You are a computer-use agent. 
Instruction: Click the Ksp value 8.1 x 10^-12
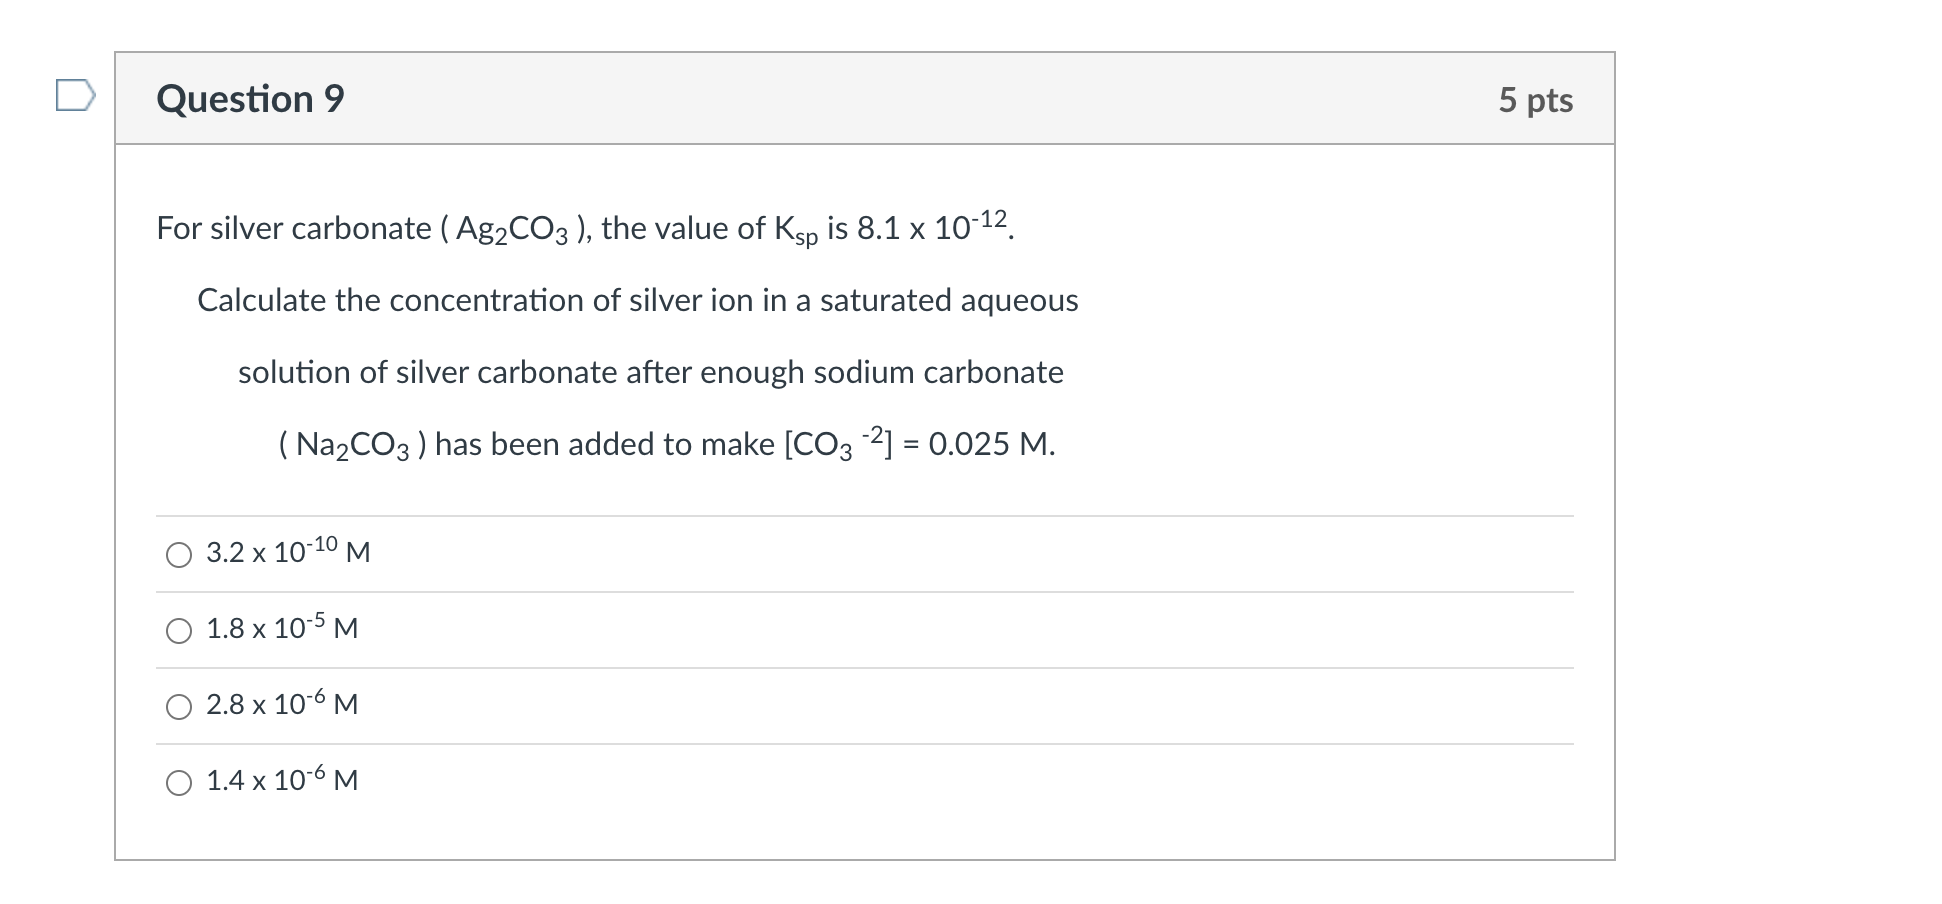(x=934, y=226)
